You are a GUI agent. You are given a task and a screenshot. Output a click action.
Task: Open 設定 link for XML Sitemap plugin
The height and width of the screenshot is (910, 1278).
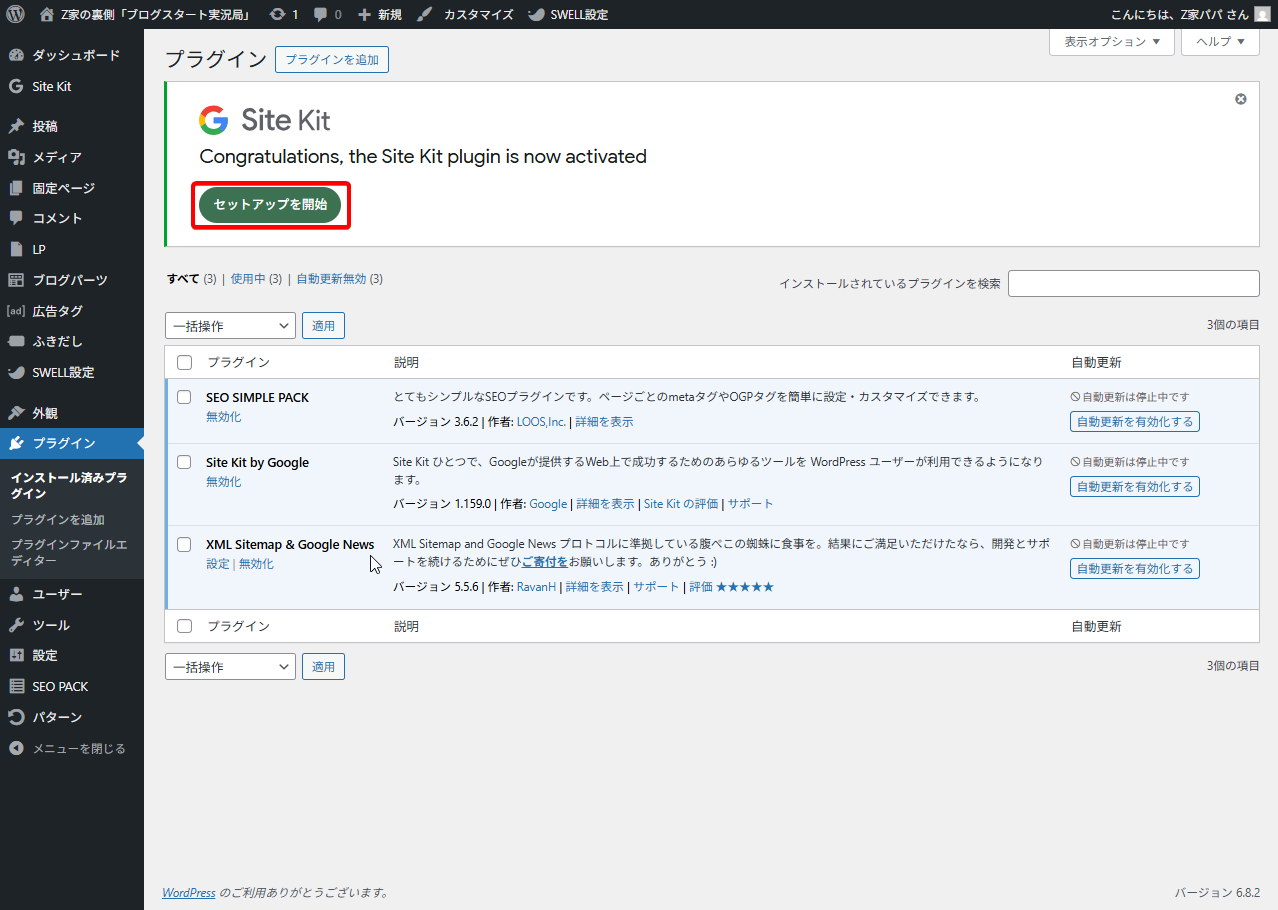[218, 564]
